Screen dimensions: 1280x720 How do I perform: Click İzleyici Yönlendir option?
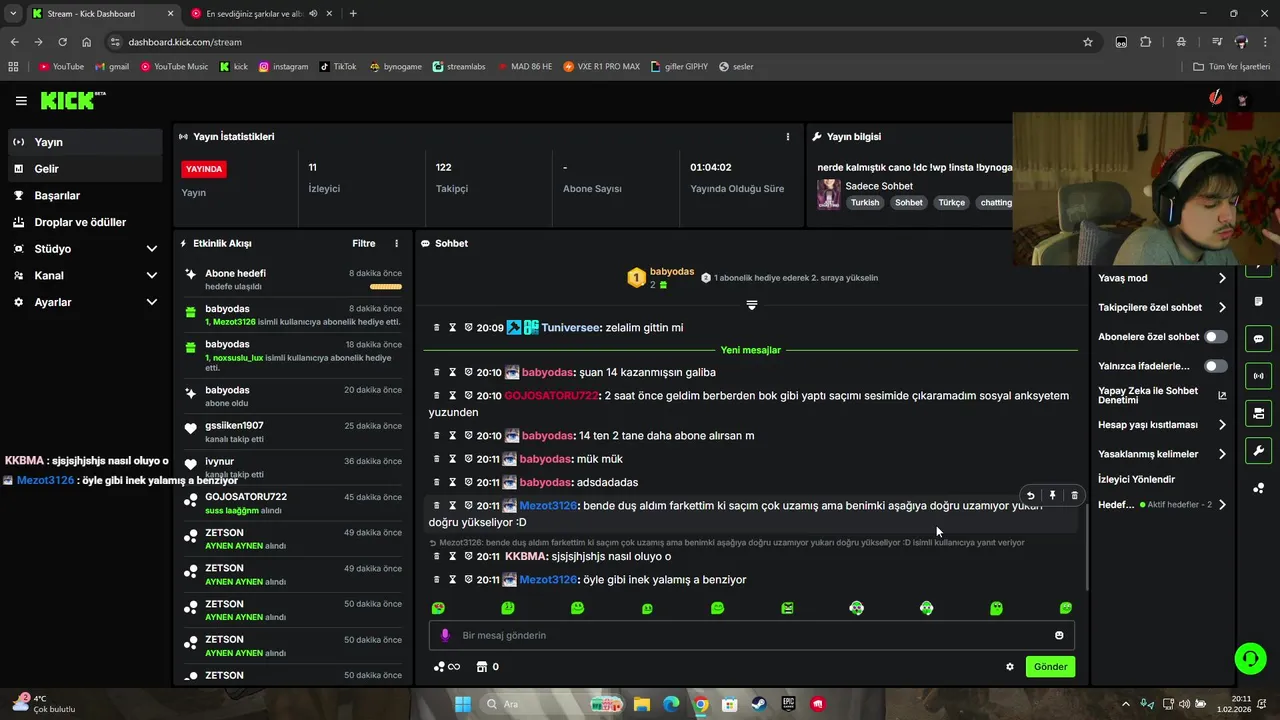(1136, 479)
